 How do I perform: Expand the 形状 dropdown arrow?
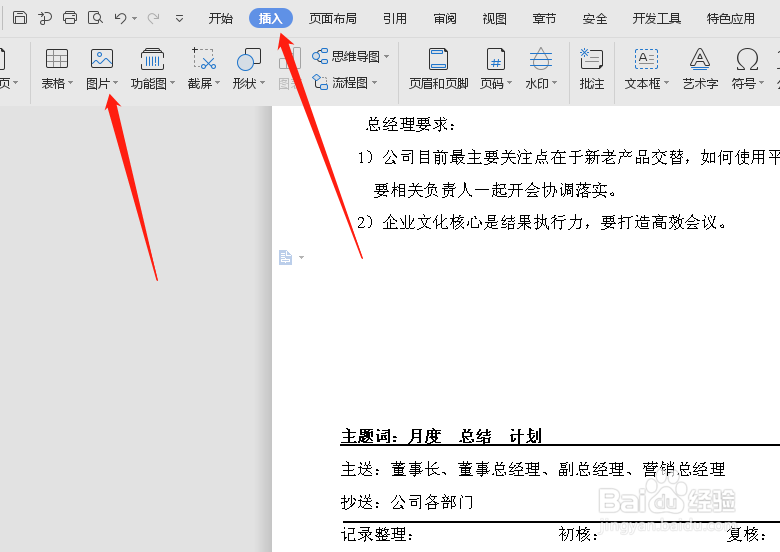(262, 83)
